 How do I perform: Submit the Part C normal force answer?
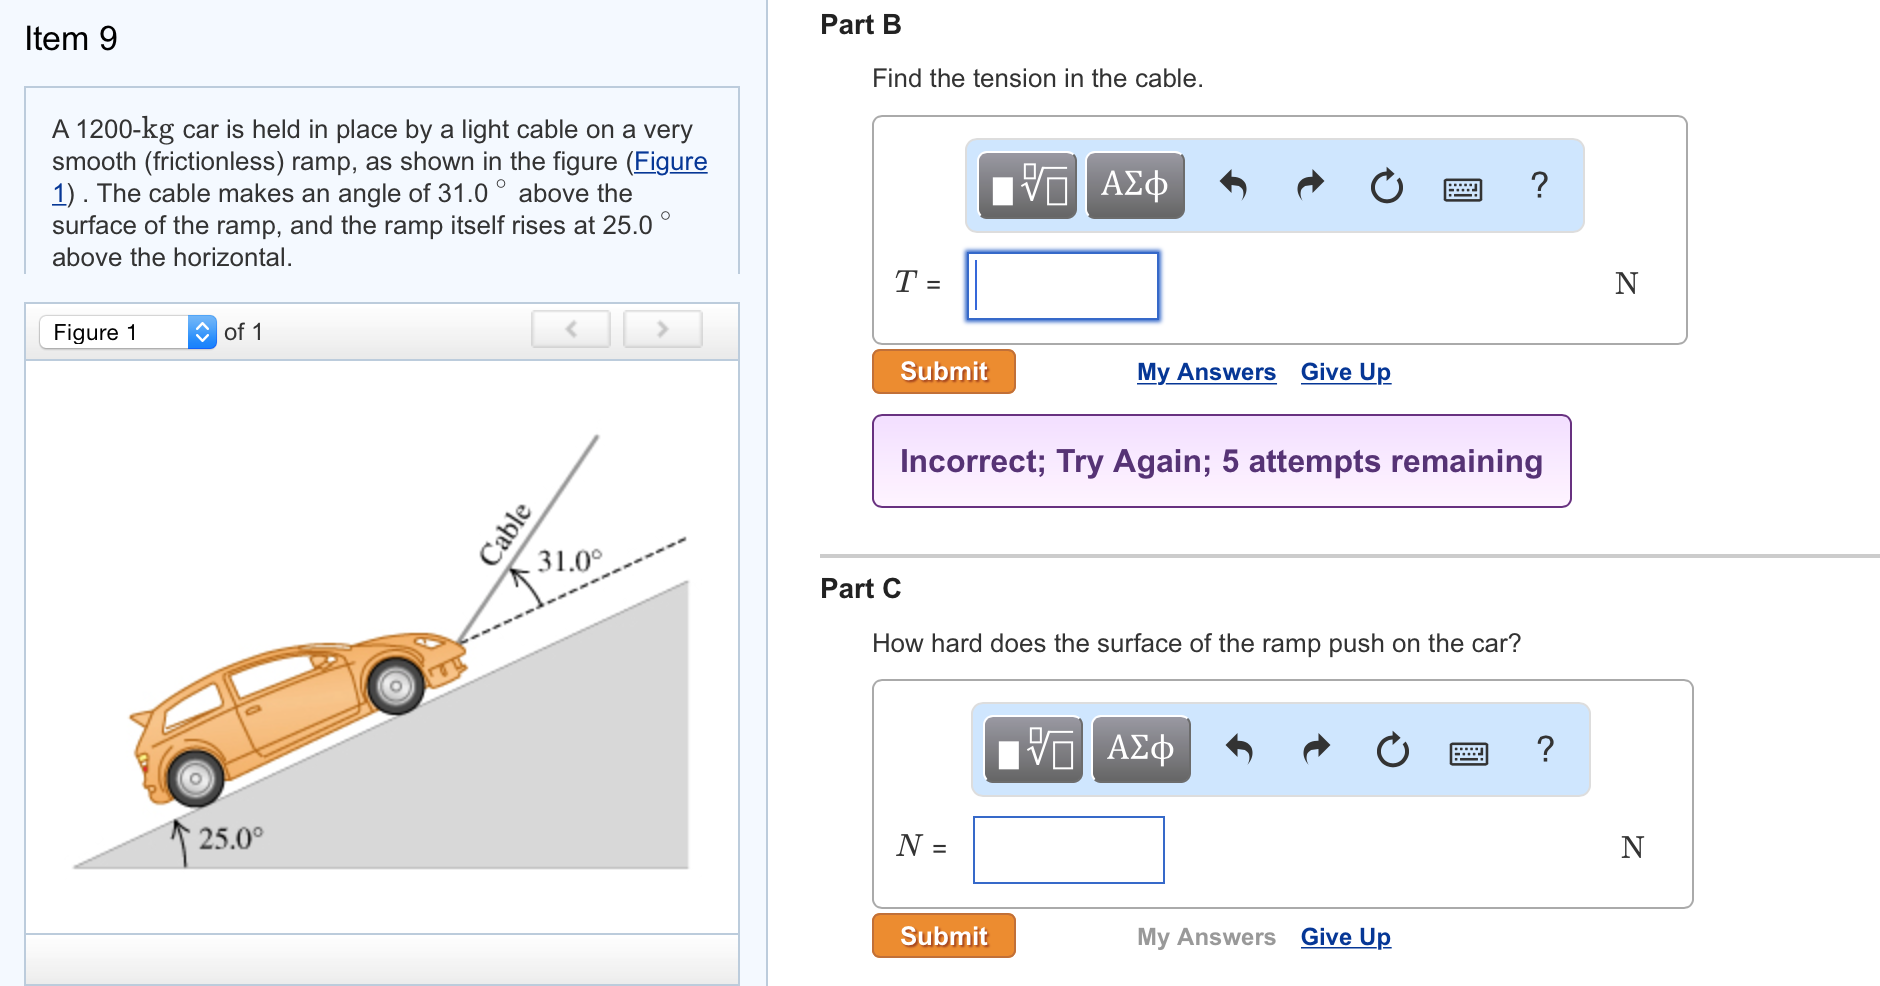(943, 936)
